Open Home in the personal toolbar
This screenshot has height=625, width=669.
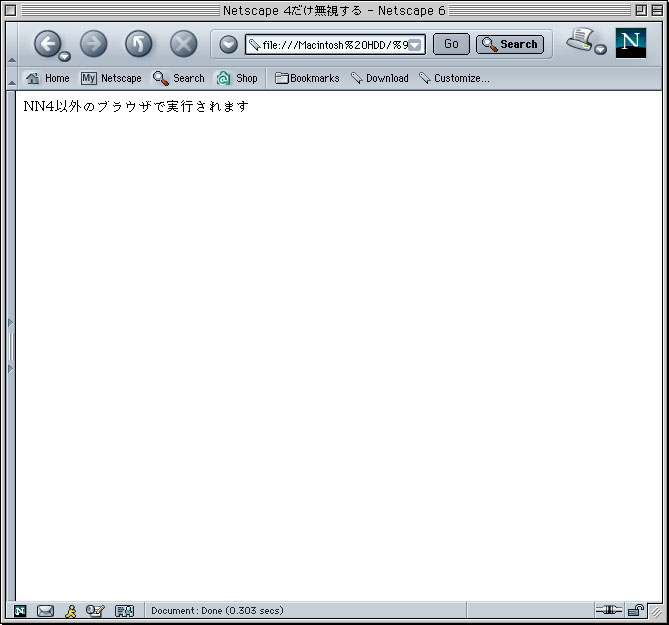click(47, 78)
